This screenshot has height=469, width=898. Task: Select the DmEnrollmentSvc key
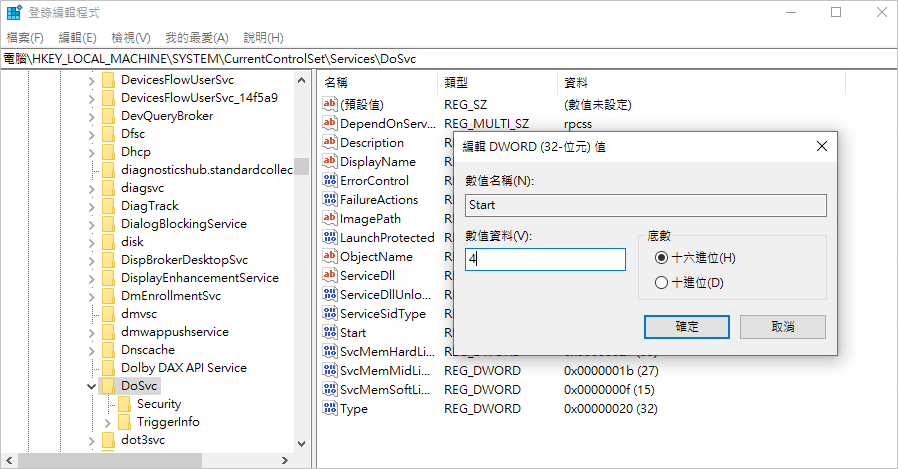171,295
